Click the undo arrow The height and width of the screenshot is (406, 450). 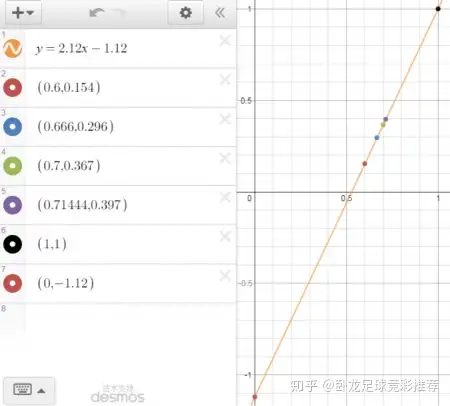pyautogui.click(x=97, y=13)
